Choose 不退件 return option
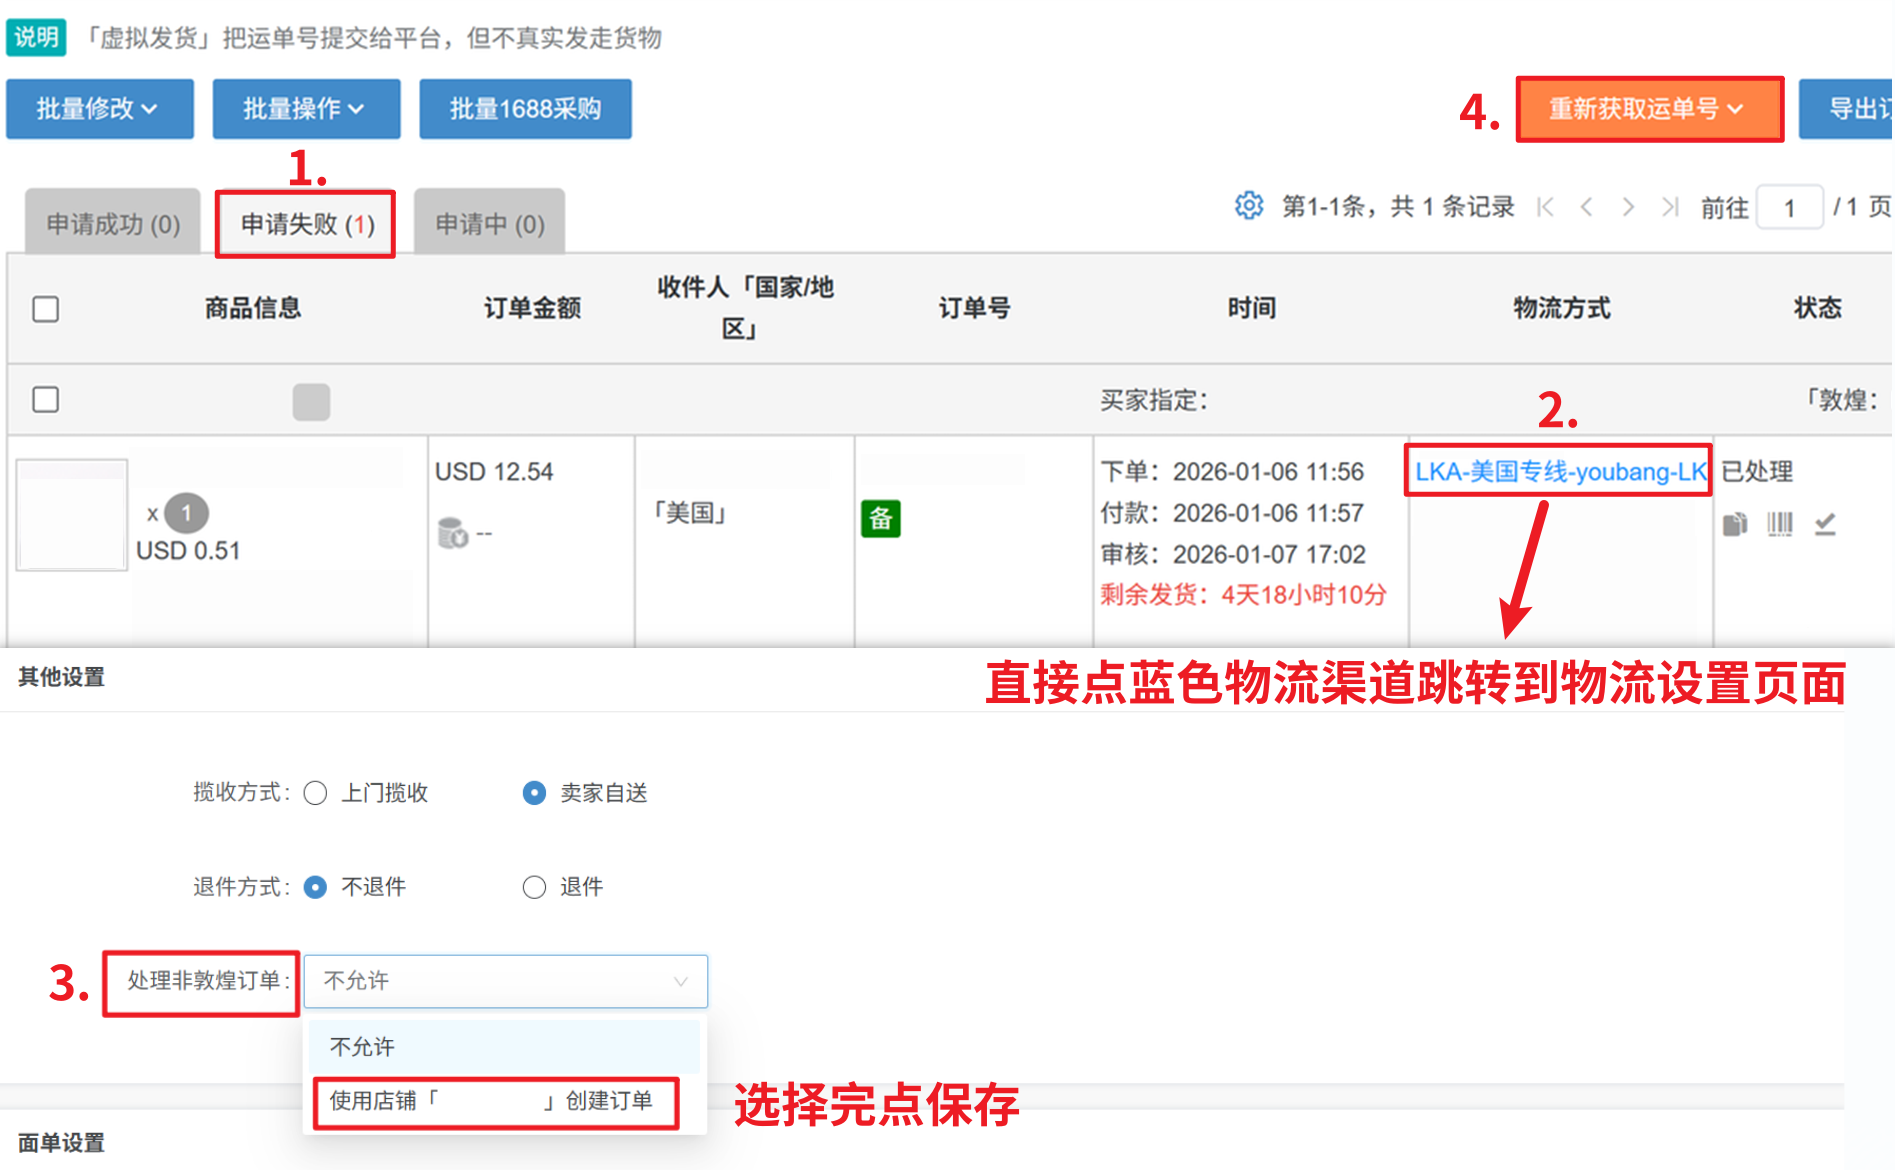Viewport: 1895px width, 1170px height. click(315, 887)
